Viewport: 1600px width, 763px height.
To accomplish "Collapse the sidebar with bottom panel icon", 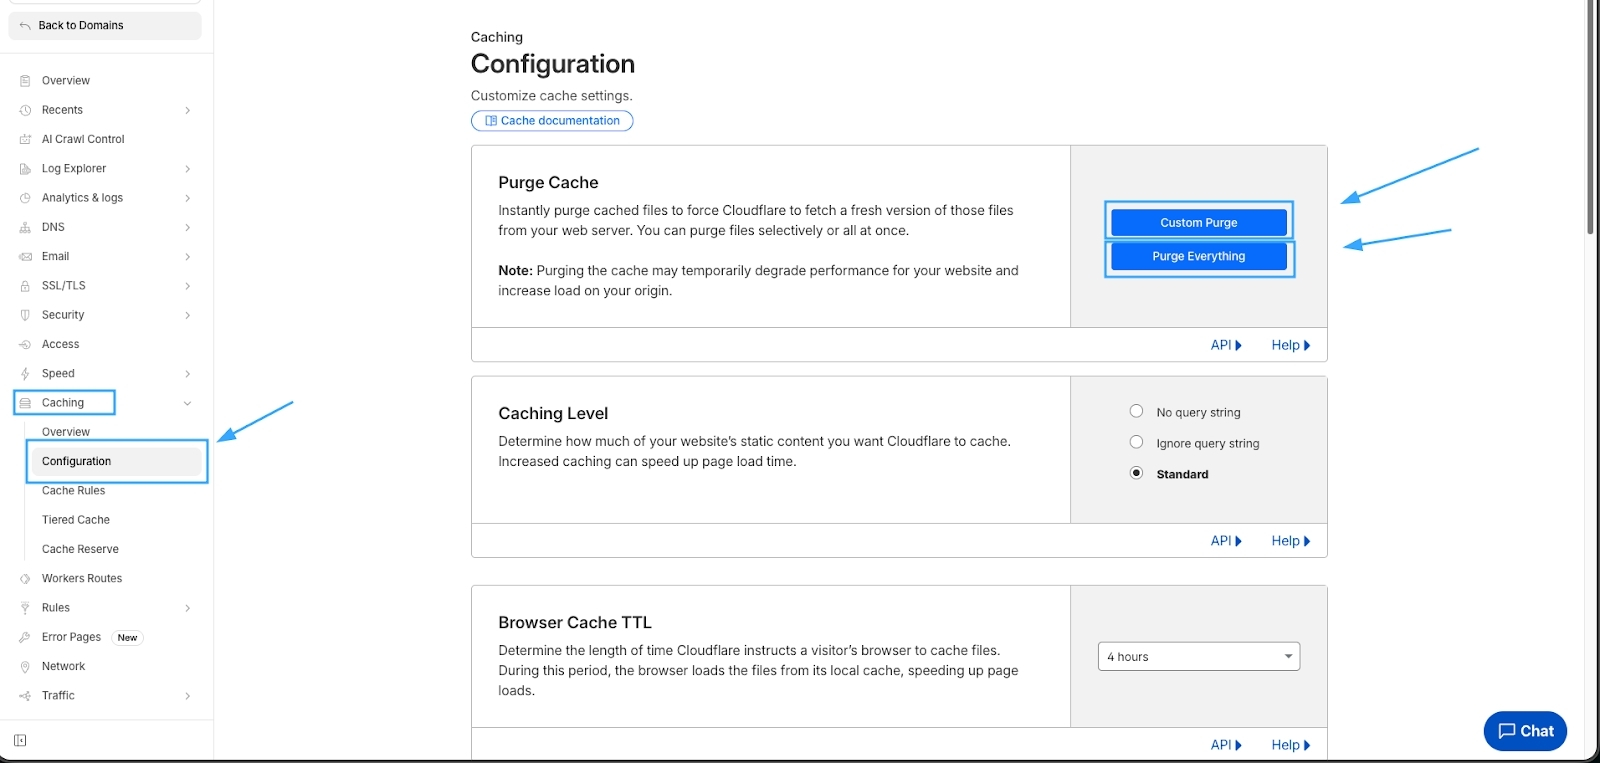I will coord(20,741).
